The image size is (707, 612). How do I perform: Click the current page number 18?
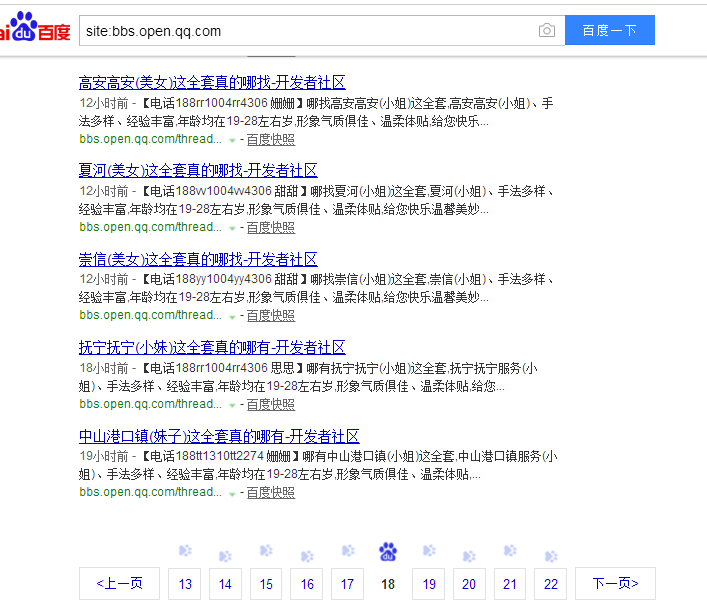tap(388, 584)
